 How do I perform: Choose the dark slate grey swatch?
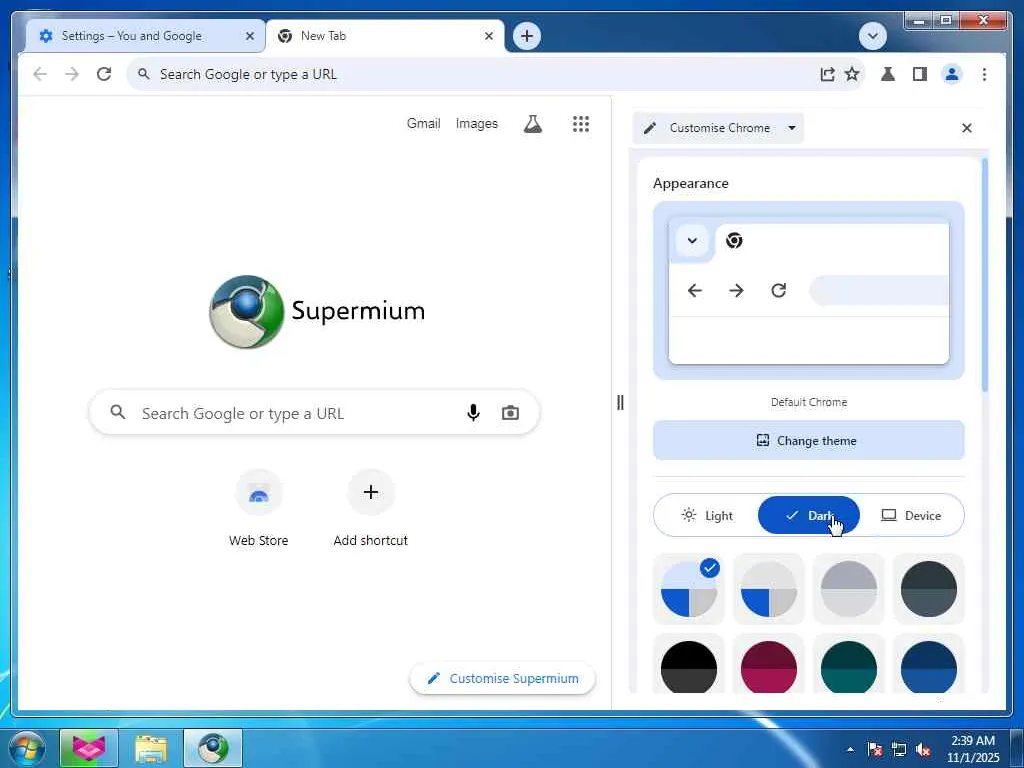point(929,588)
